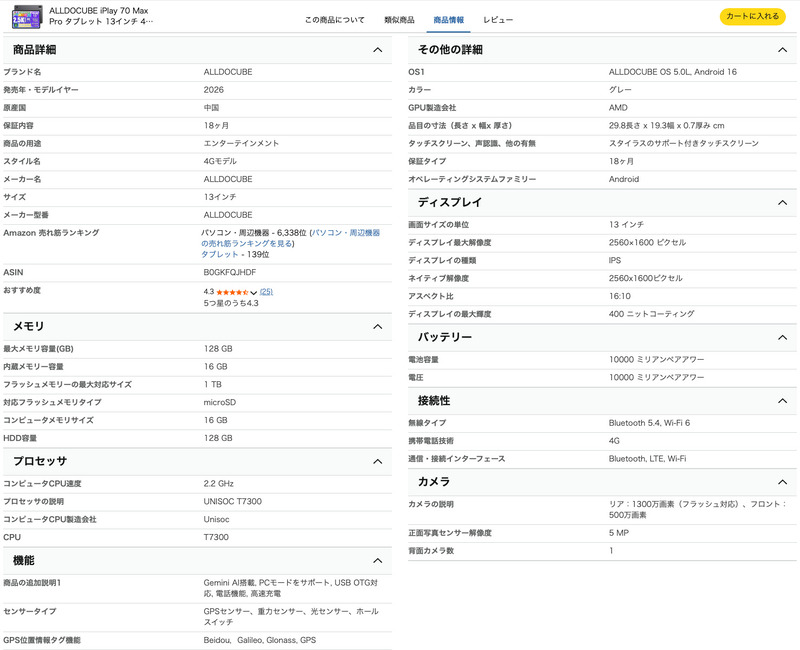Click the ALLDOCUBE iPlay 70 Max title
Screen dimensions: 800x650
101,16
